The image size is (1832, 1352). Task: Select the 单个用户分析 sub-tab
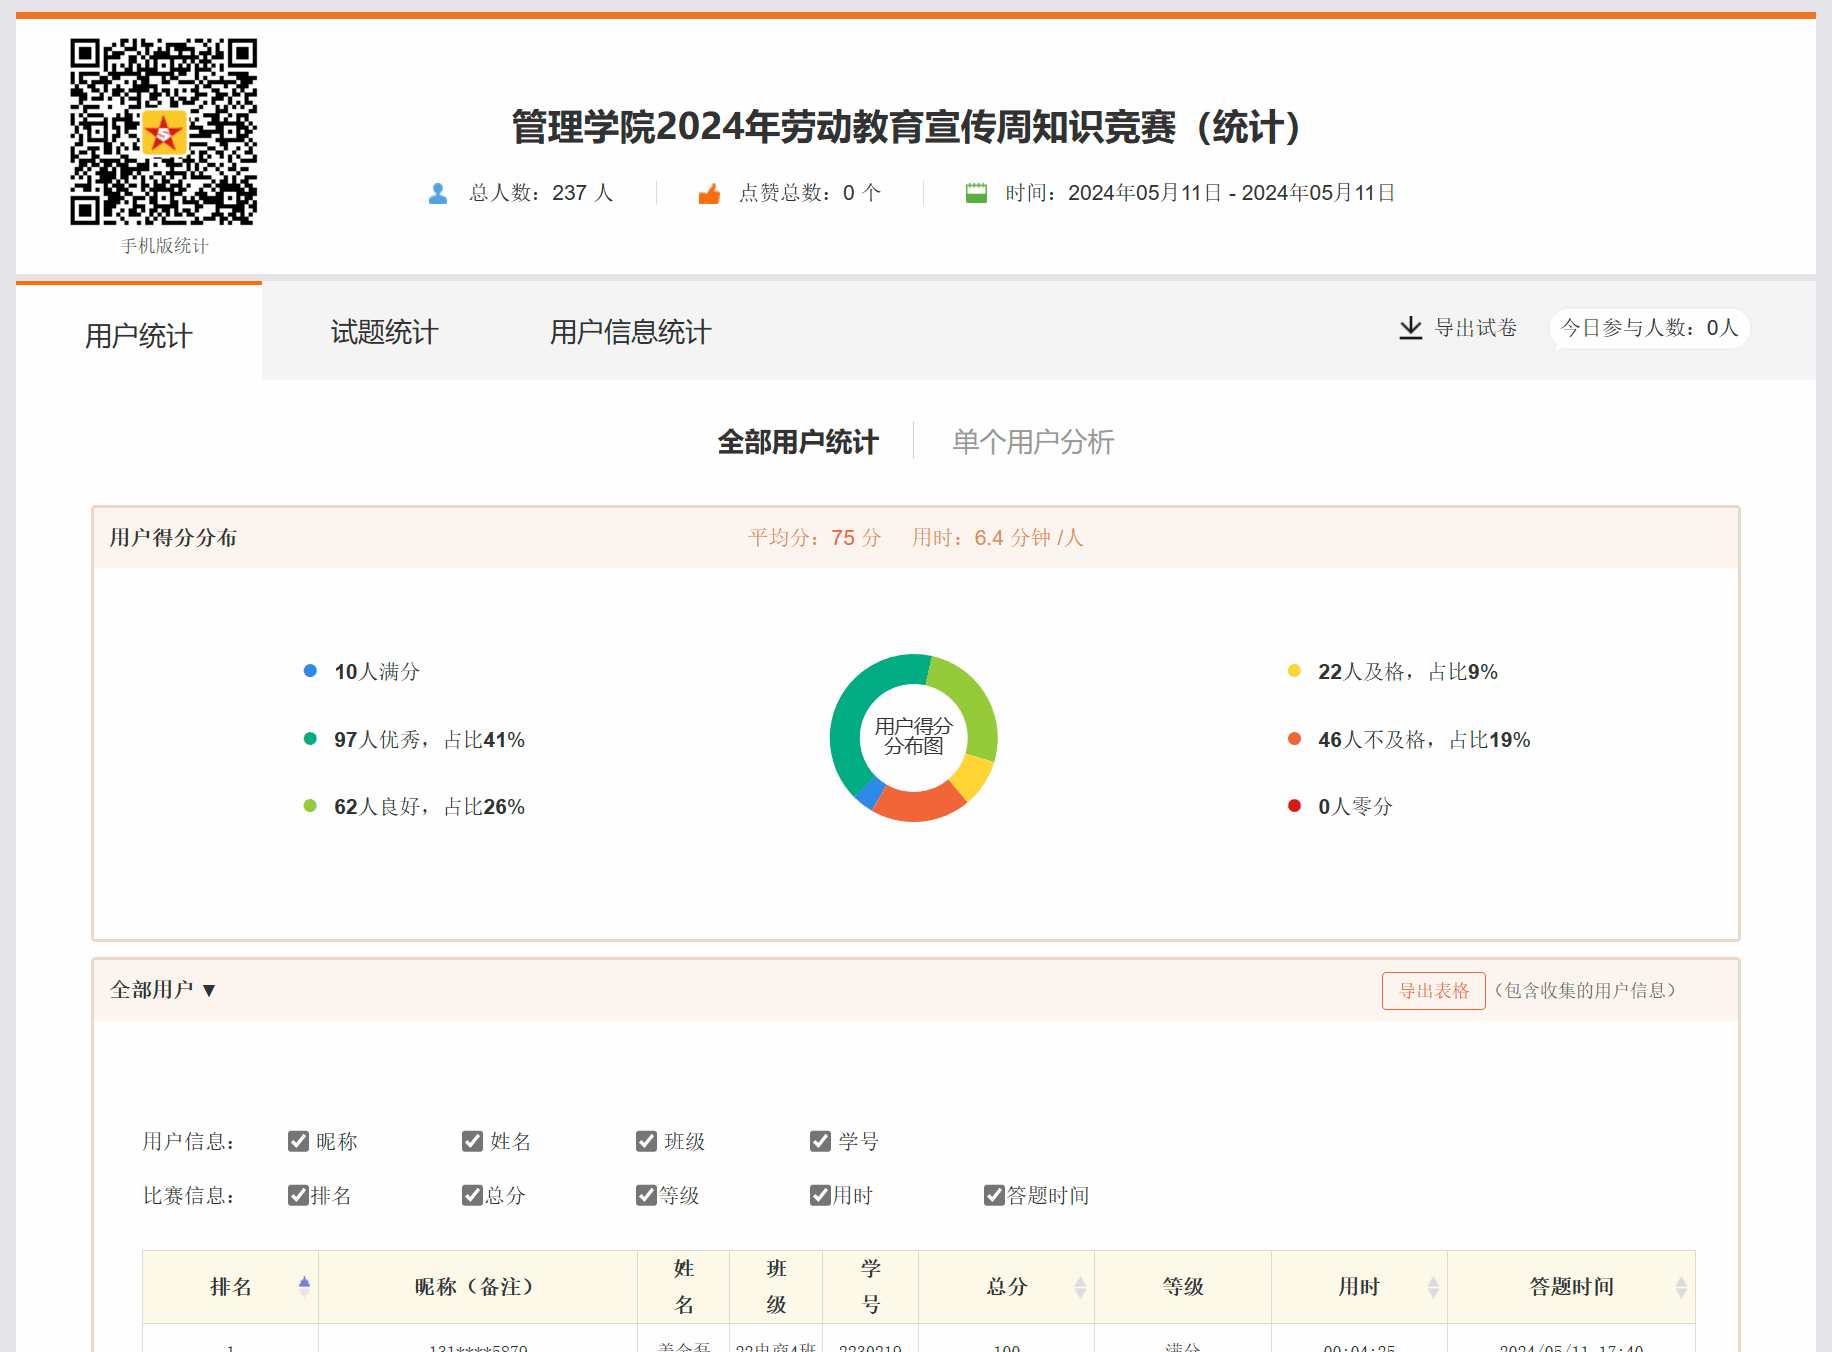pyautogui.click(x=1032, y=442)
